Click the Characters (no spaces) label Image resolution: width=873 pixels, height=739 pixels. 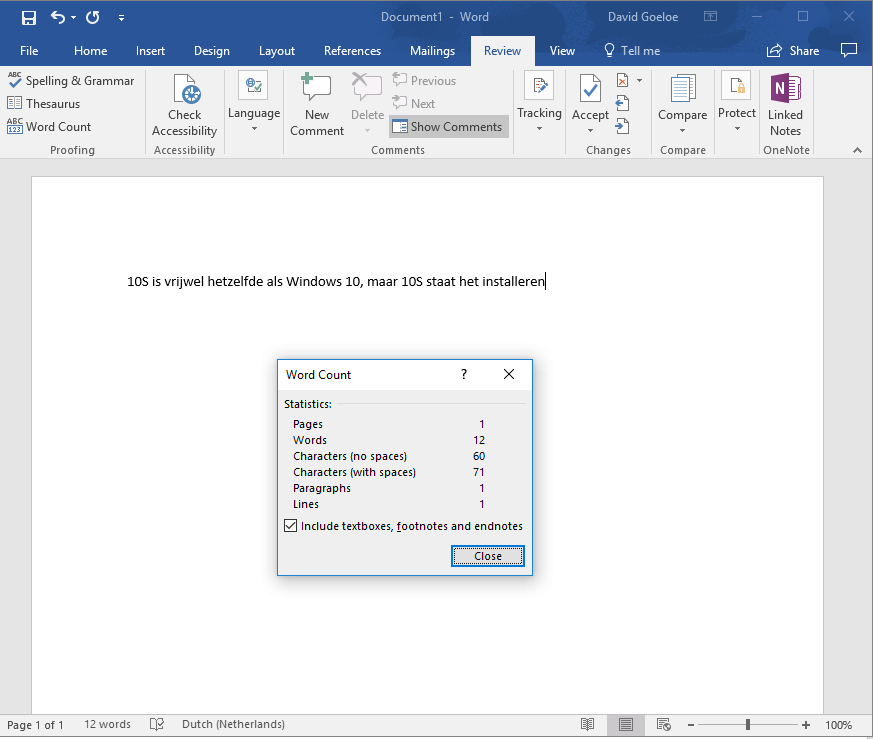350,456
